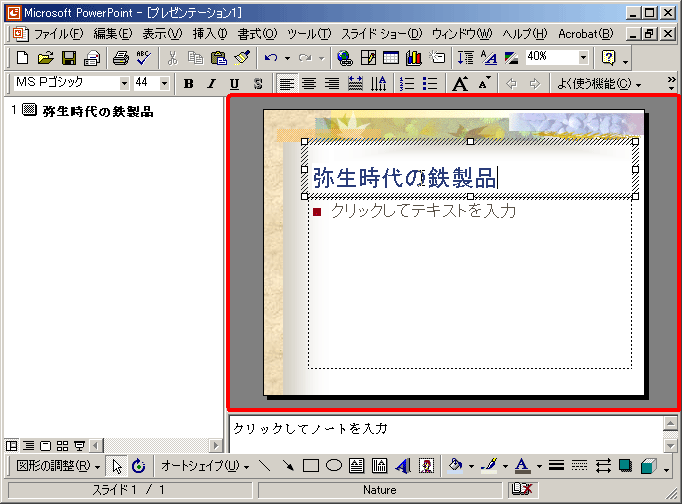Activate the Format Painter brush icon
This screenshot has height=504, width=682.
pos(242,57)
